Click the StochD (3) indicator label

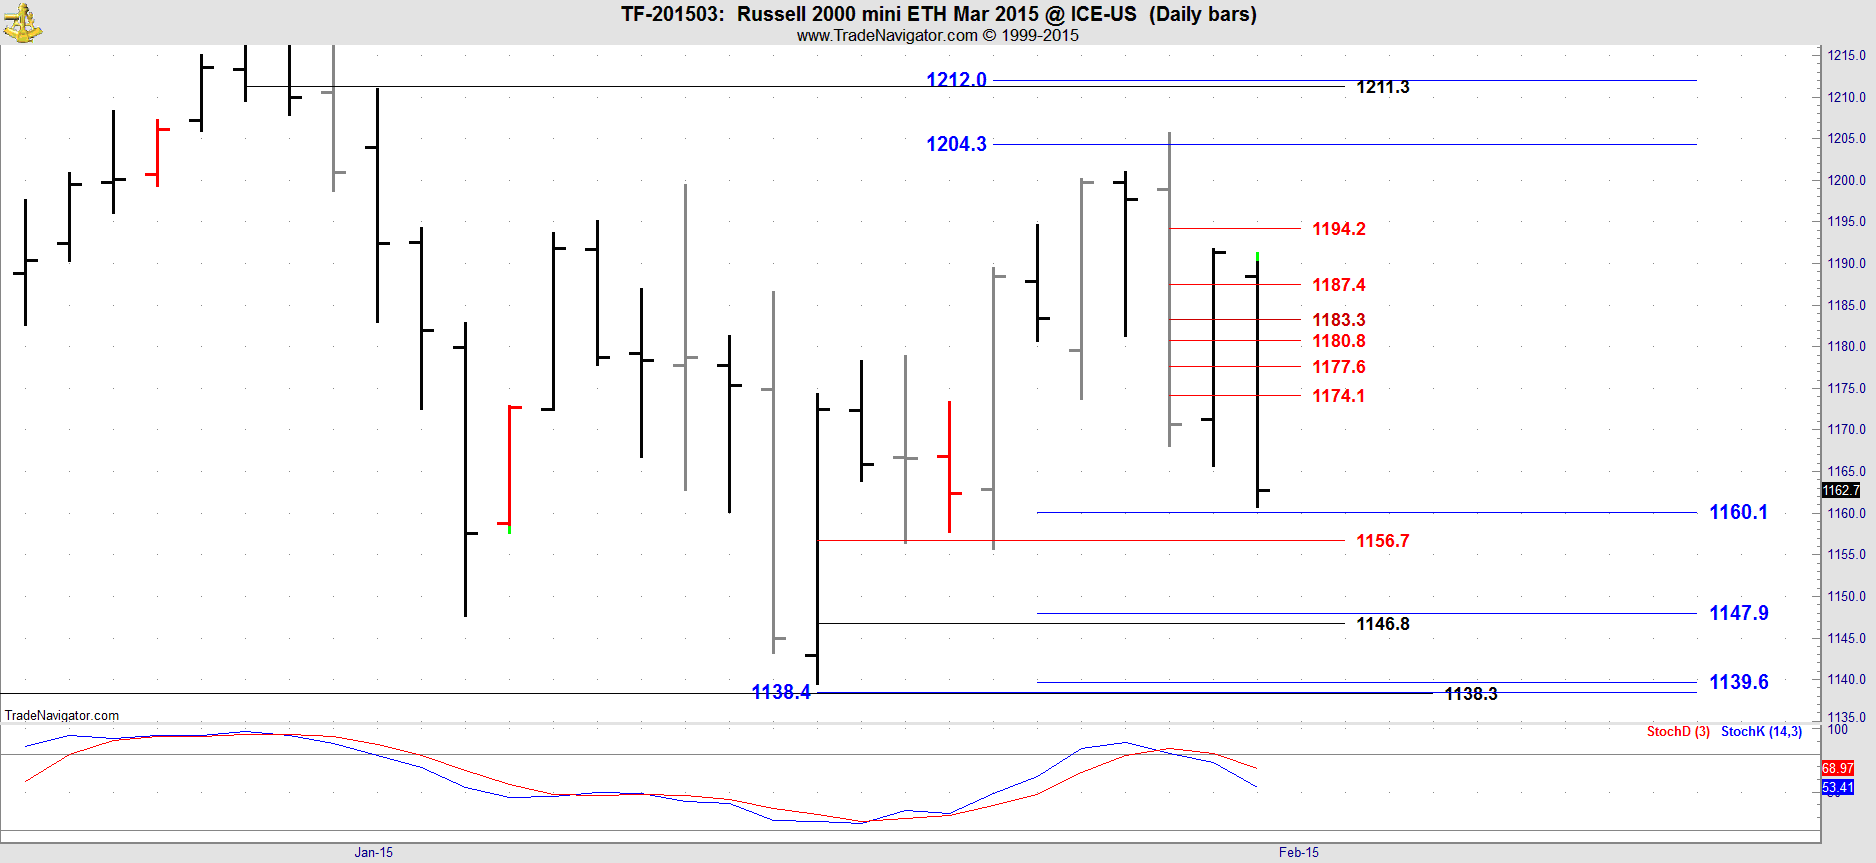point(1677,731)
